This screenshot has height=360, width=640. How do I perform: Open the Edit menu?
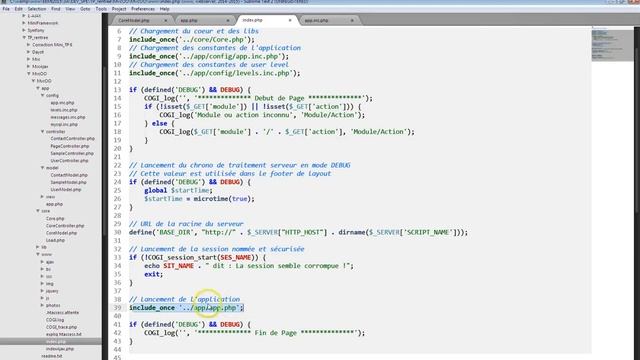point(18,9)
